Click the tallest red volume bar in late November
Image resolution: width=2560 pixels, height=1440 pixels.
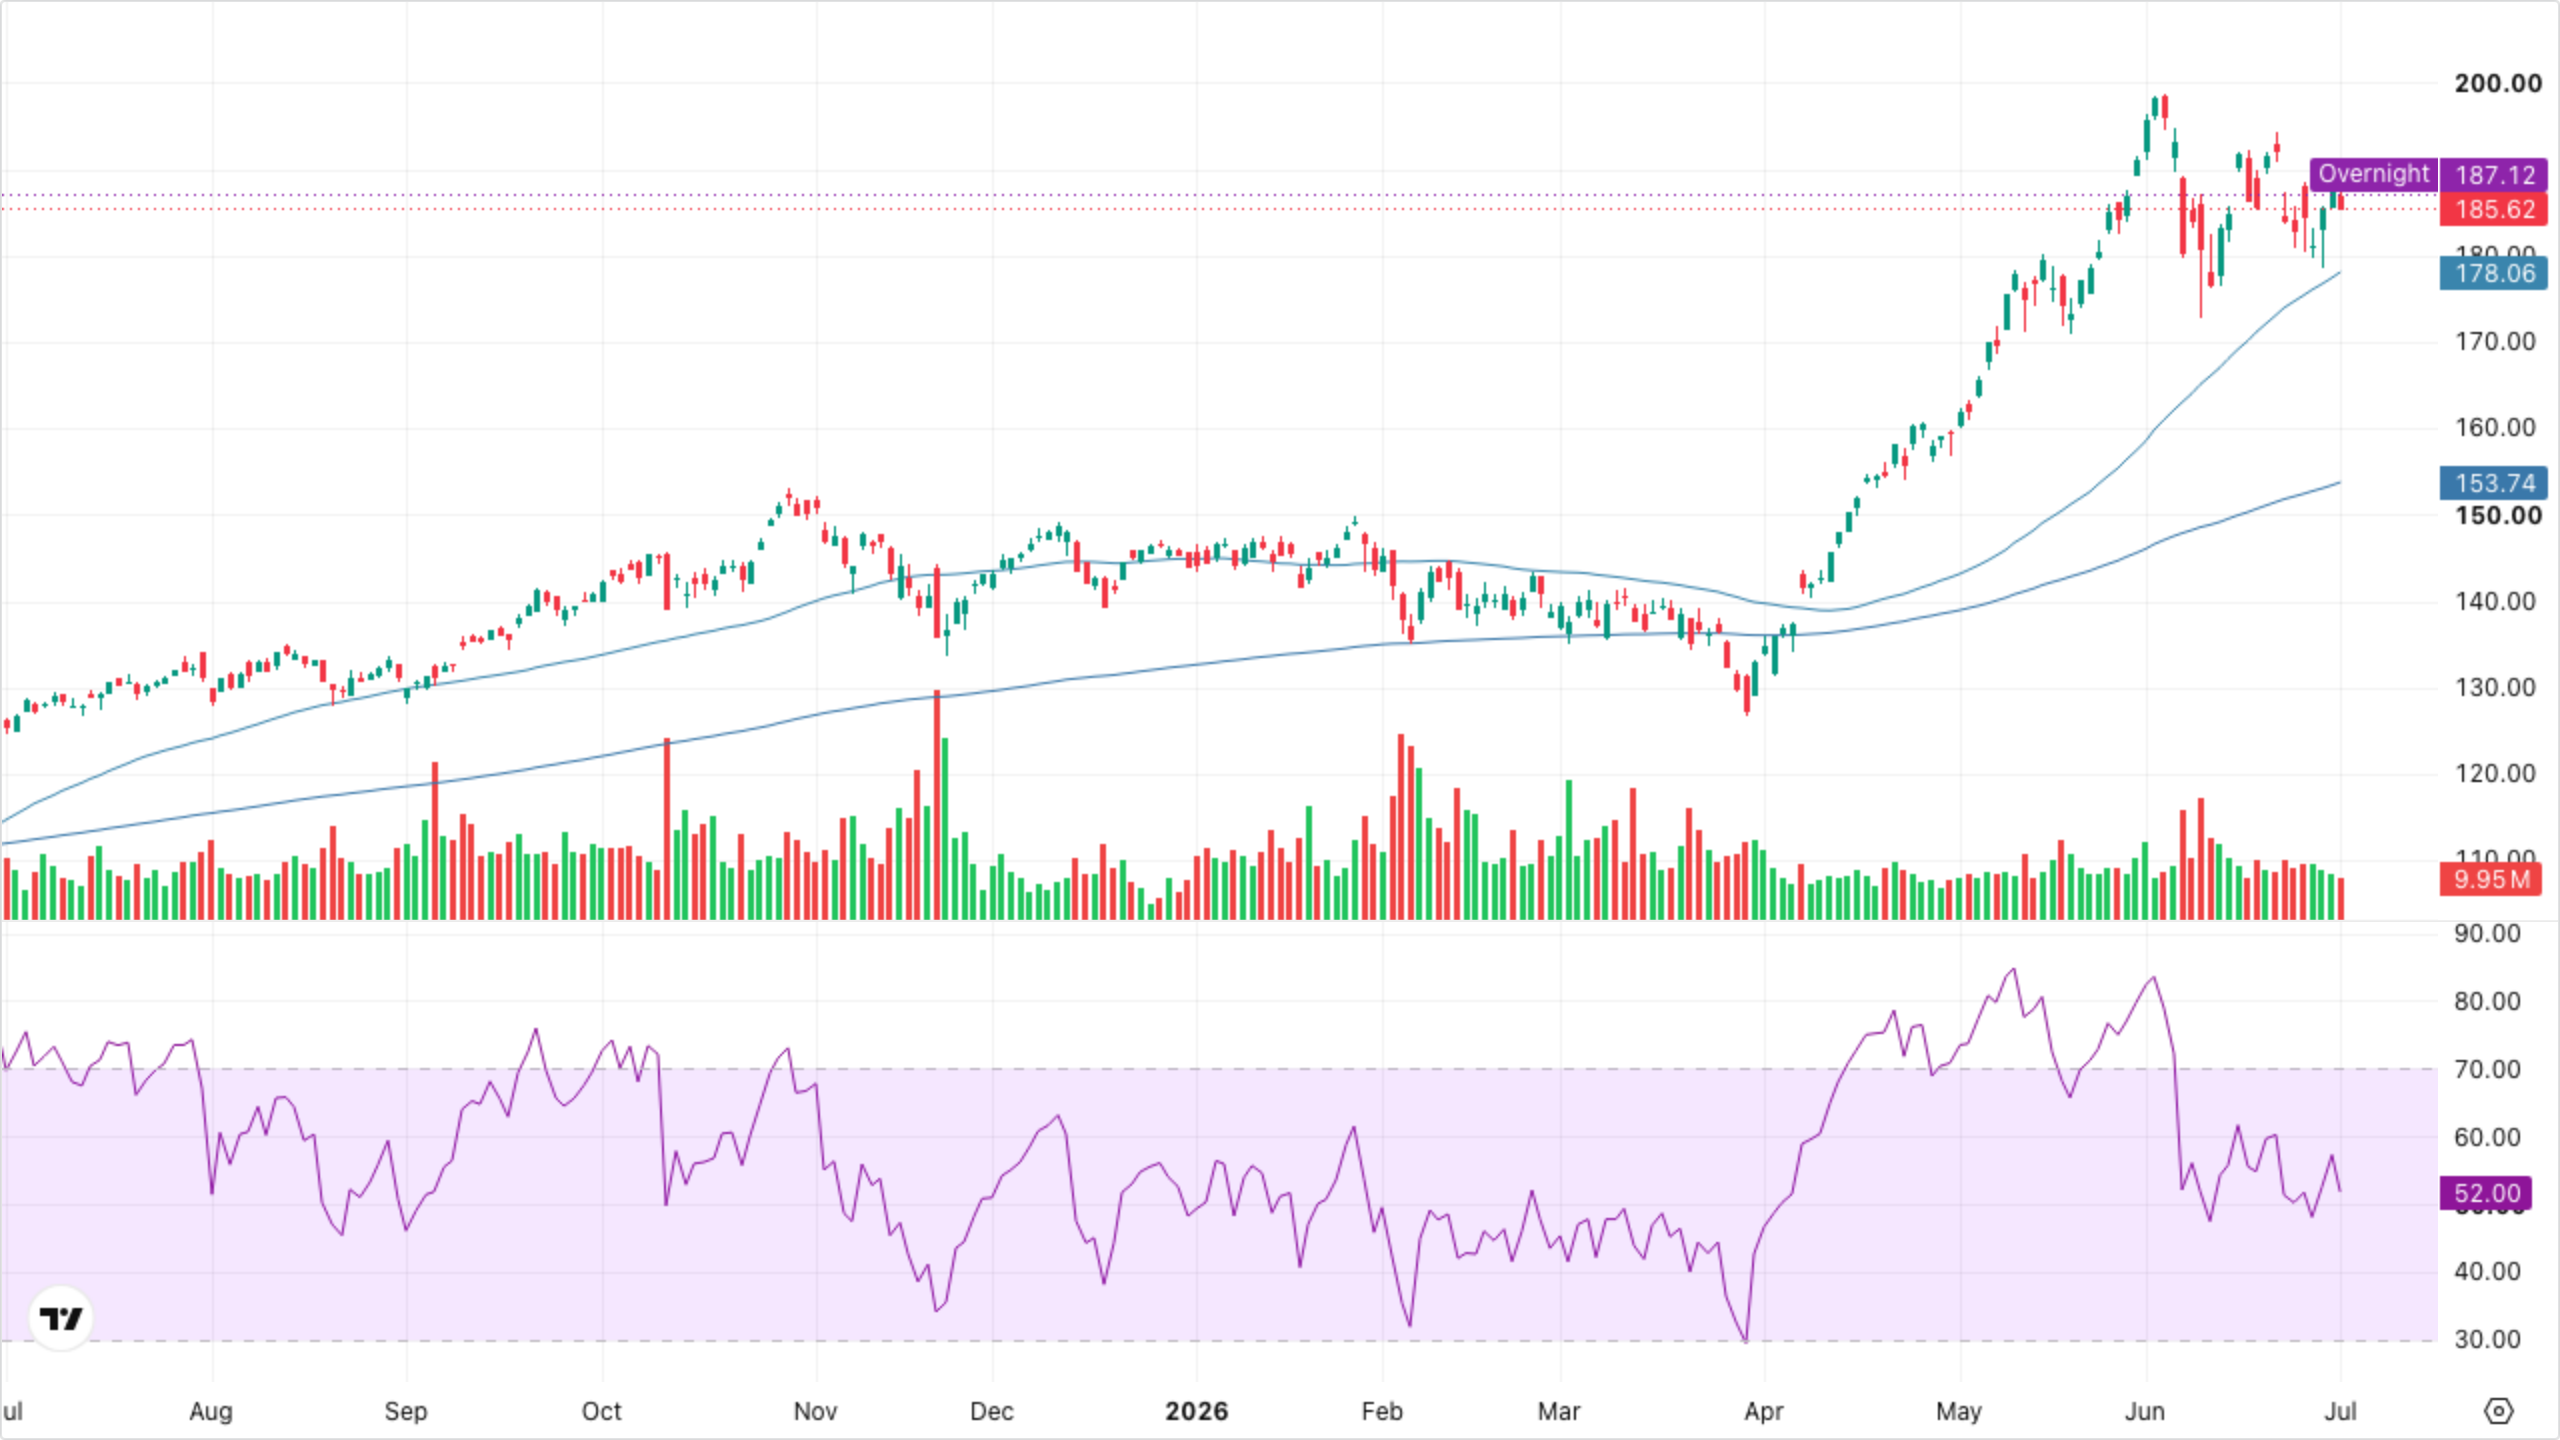937,804
